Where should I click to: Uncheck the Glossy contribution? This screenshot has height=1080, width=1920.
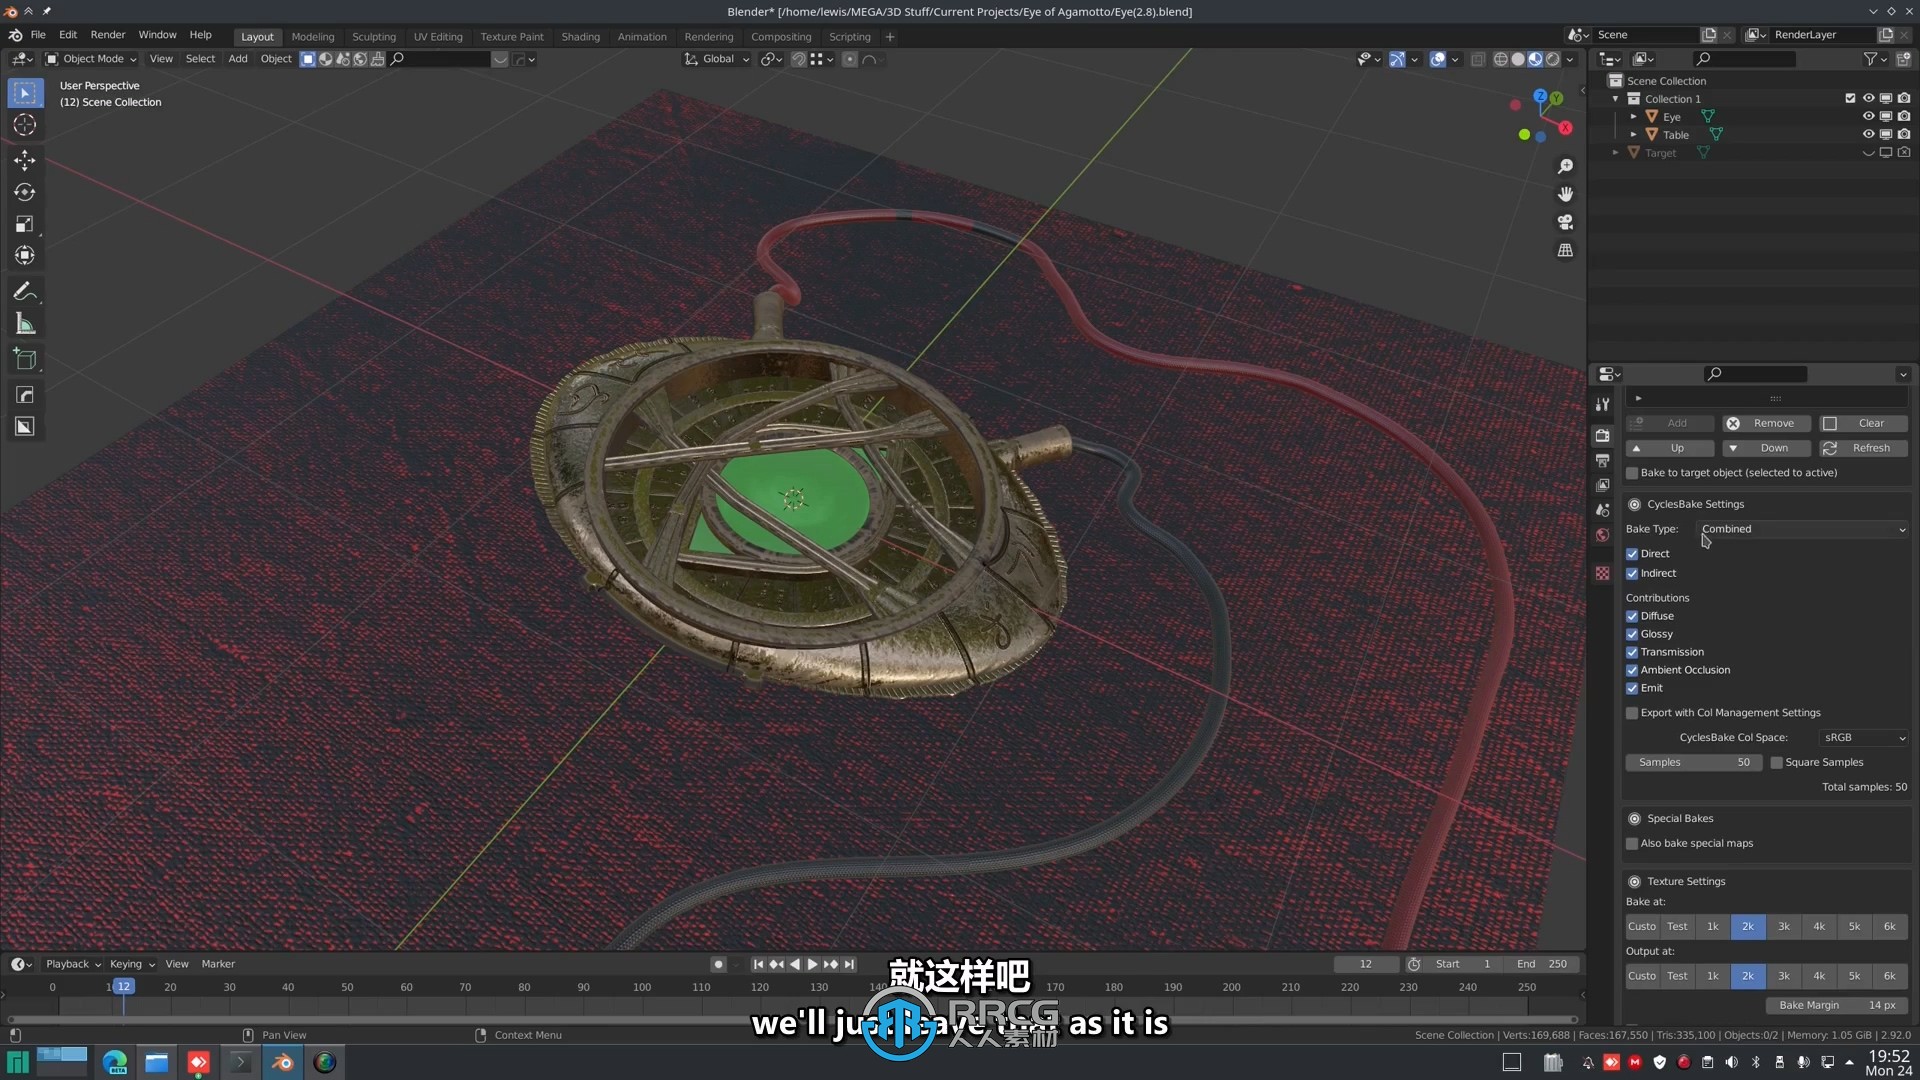tap(1632, 634)
